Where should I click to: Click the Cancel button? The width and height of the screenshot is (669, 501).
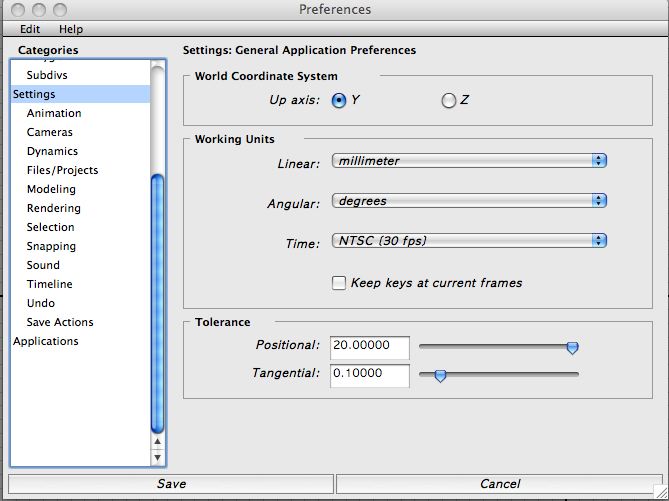click(x=500, y=484)
